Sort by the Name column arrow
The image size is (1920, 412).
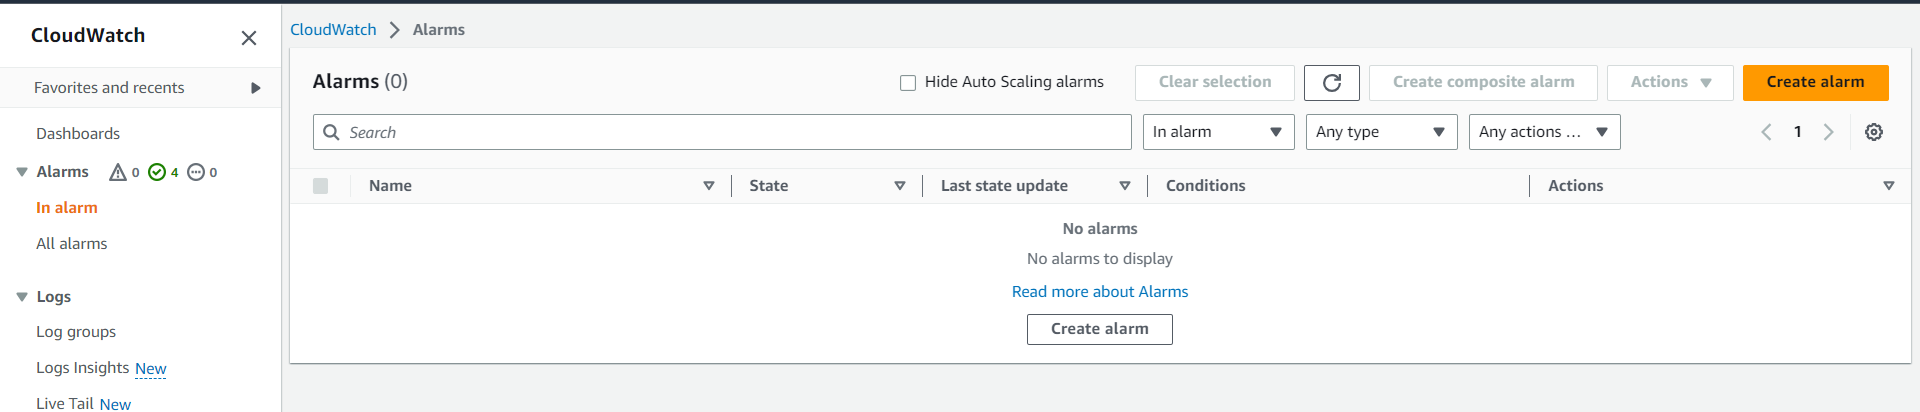[x=709, y=186]
